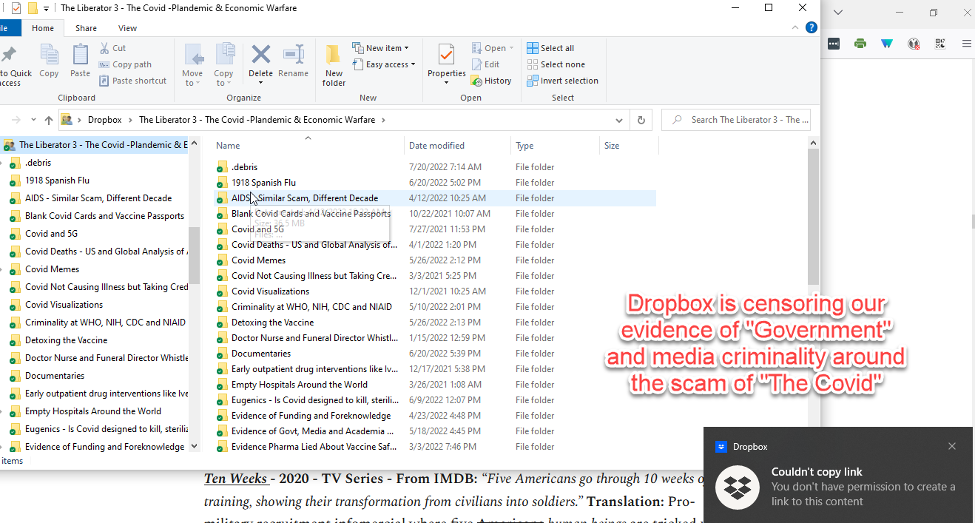Click the file list vertical scrollbar

pos(813,217)
